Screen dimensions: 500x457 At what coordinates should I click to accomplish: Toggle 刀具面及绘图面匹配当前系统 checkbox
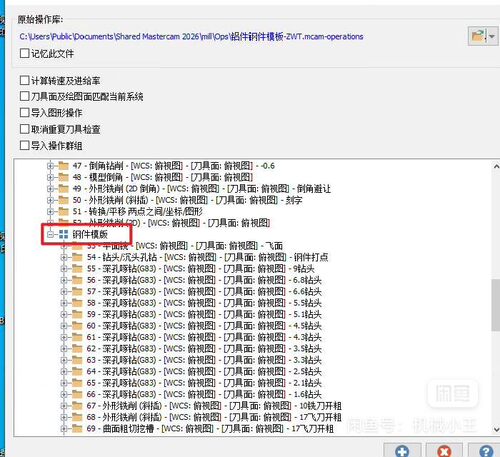(x=24, y=96)
